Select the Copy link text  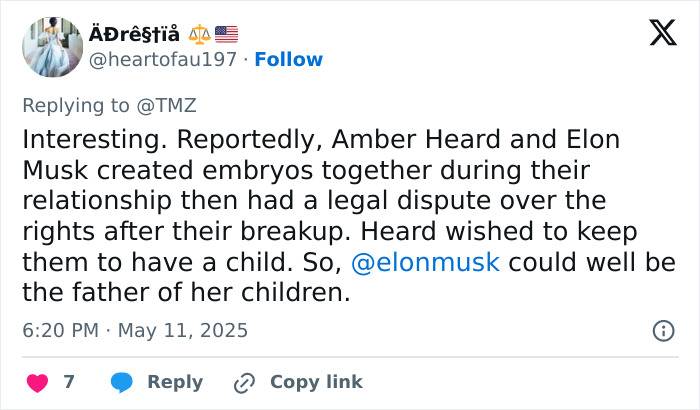[316, 382]
